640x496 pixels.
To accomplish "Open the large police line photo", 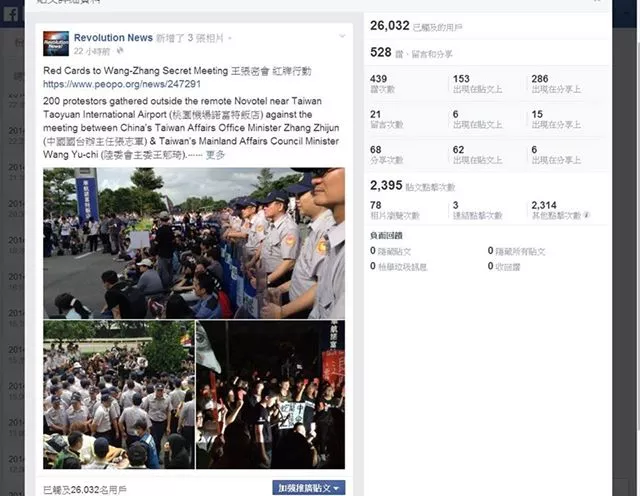I will pos(194,243).
